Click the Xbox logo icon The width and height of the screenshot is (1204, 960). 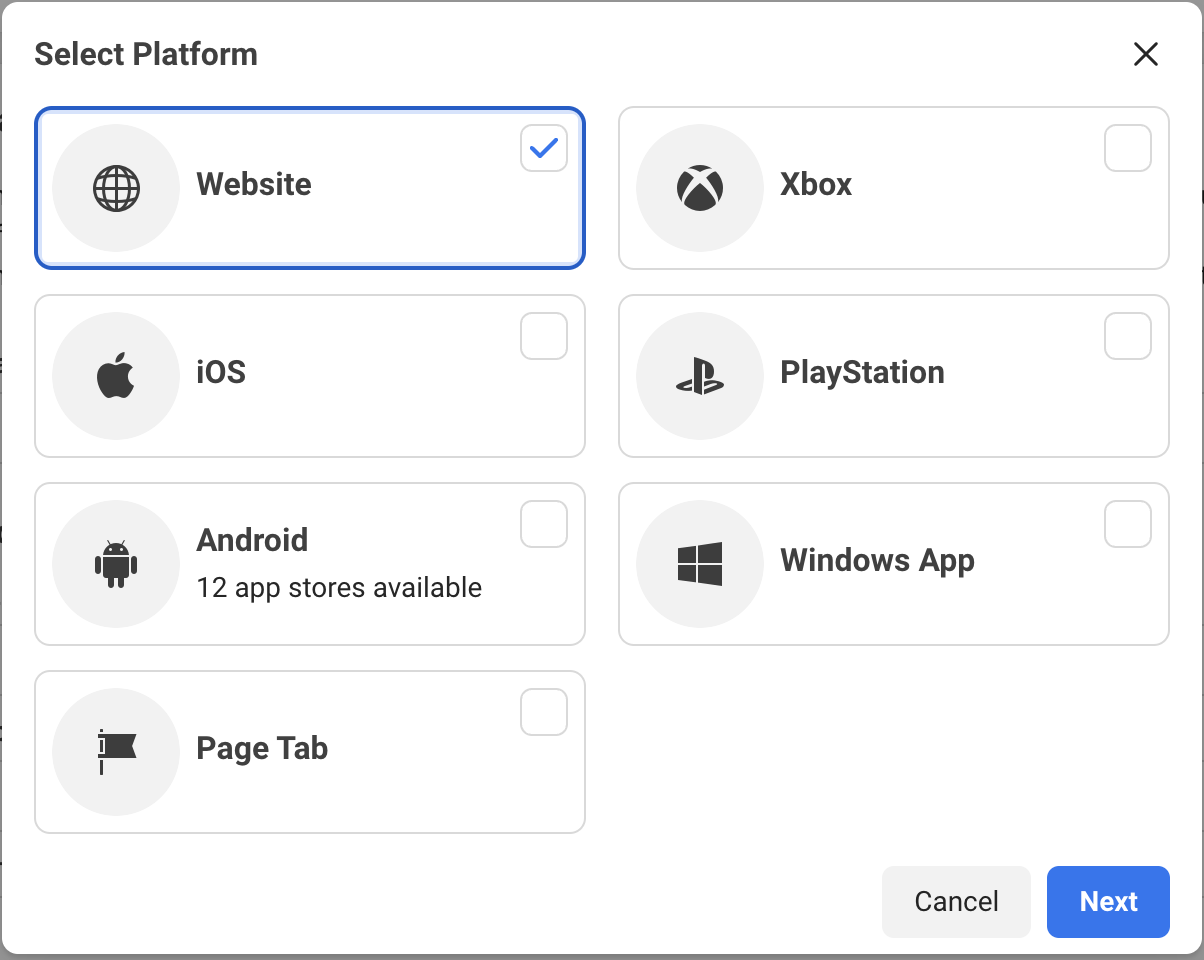point(700,188)
